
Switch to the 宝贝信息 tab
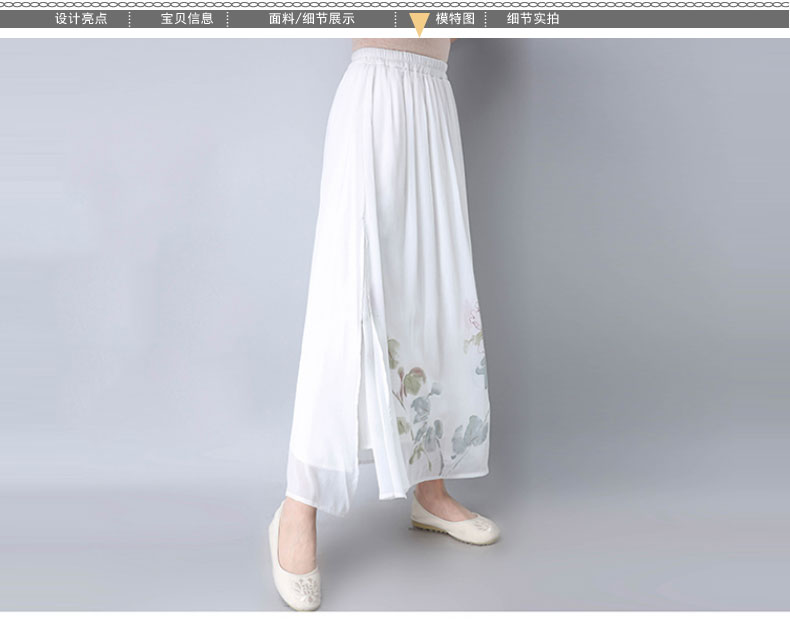click(x=187, y=19)
